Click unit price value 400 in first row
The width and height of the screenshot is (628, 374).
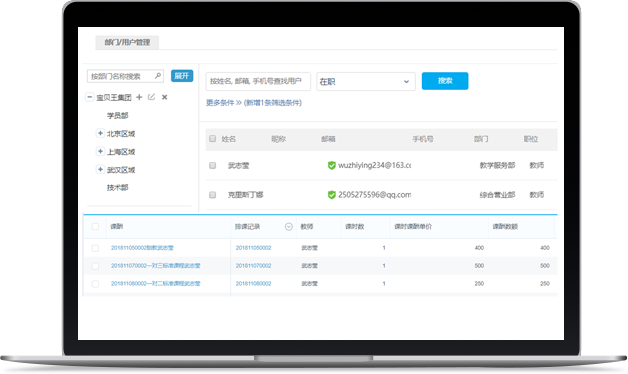479,248
